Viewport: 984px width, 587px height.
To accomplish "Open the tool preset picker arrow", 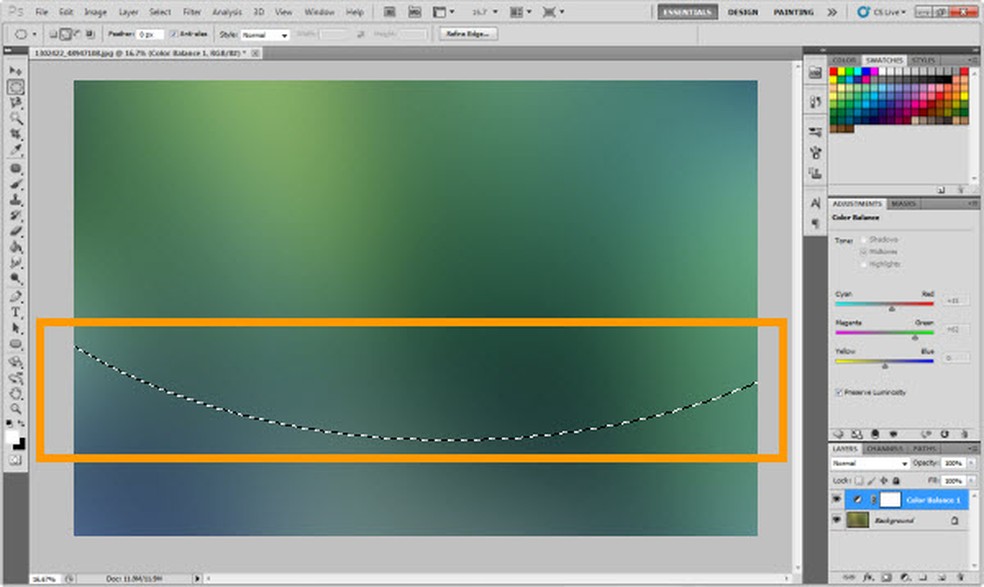I will point(35,35).
